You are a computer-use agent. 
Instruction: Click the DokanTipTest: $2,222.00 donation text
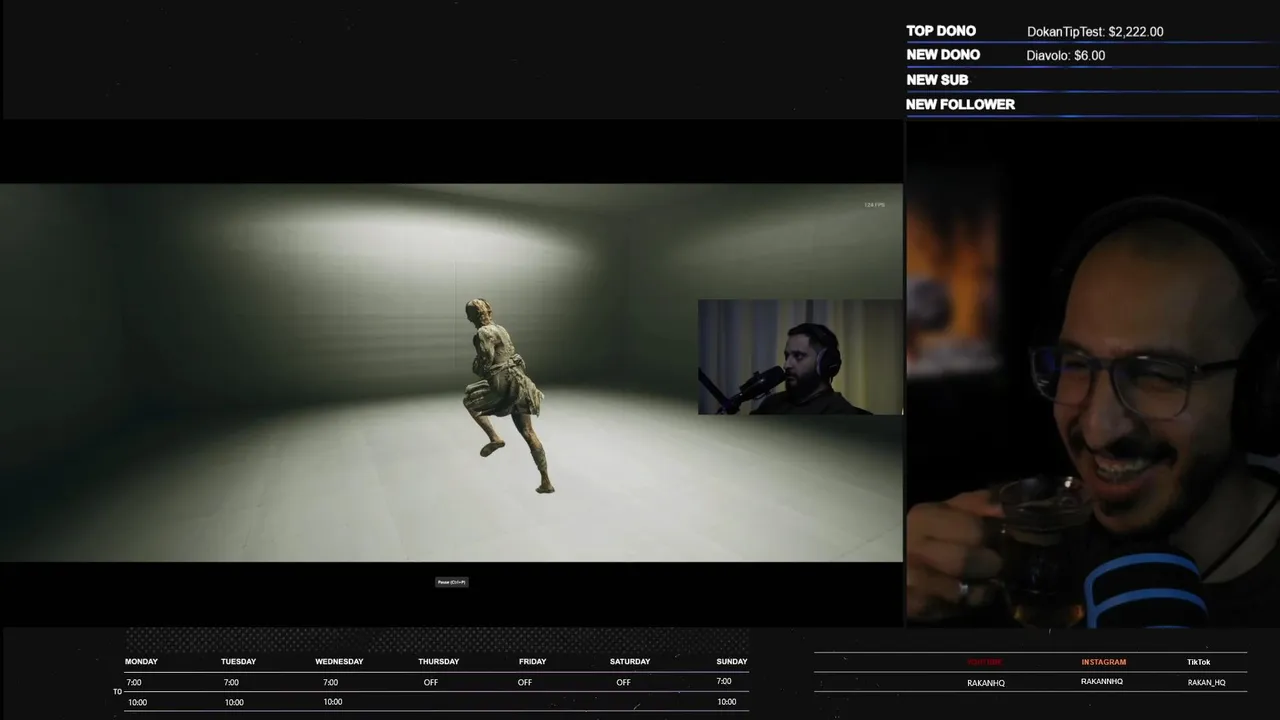(1095, 32)
